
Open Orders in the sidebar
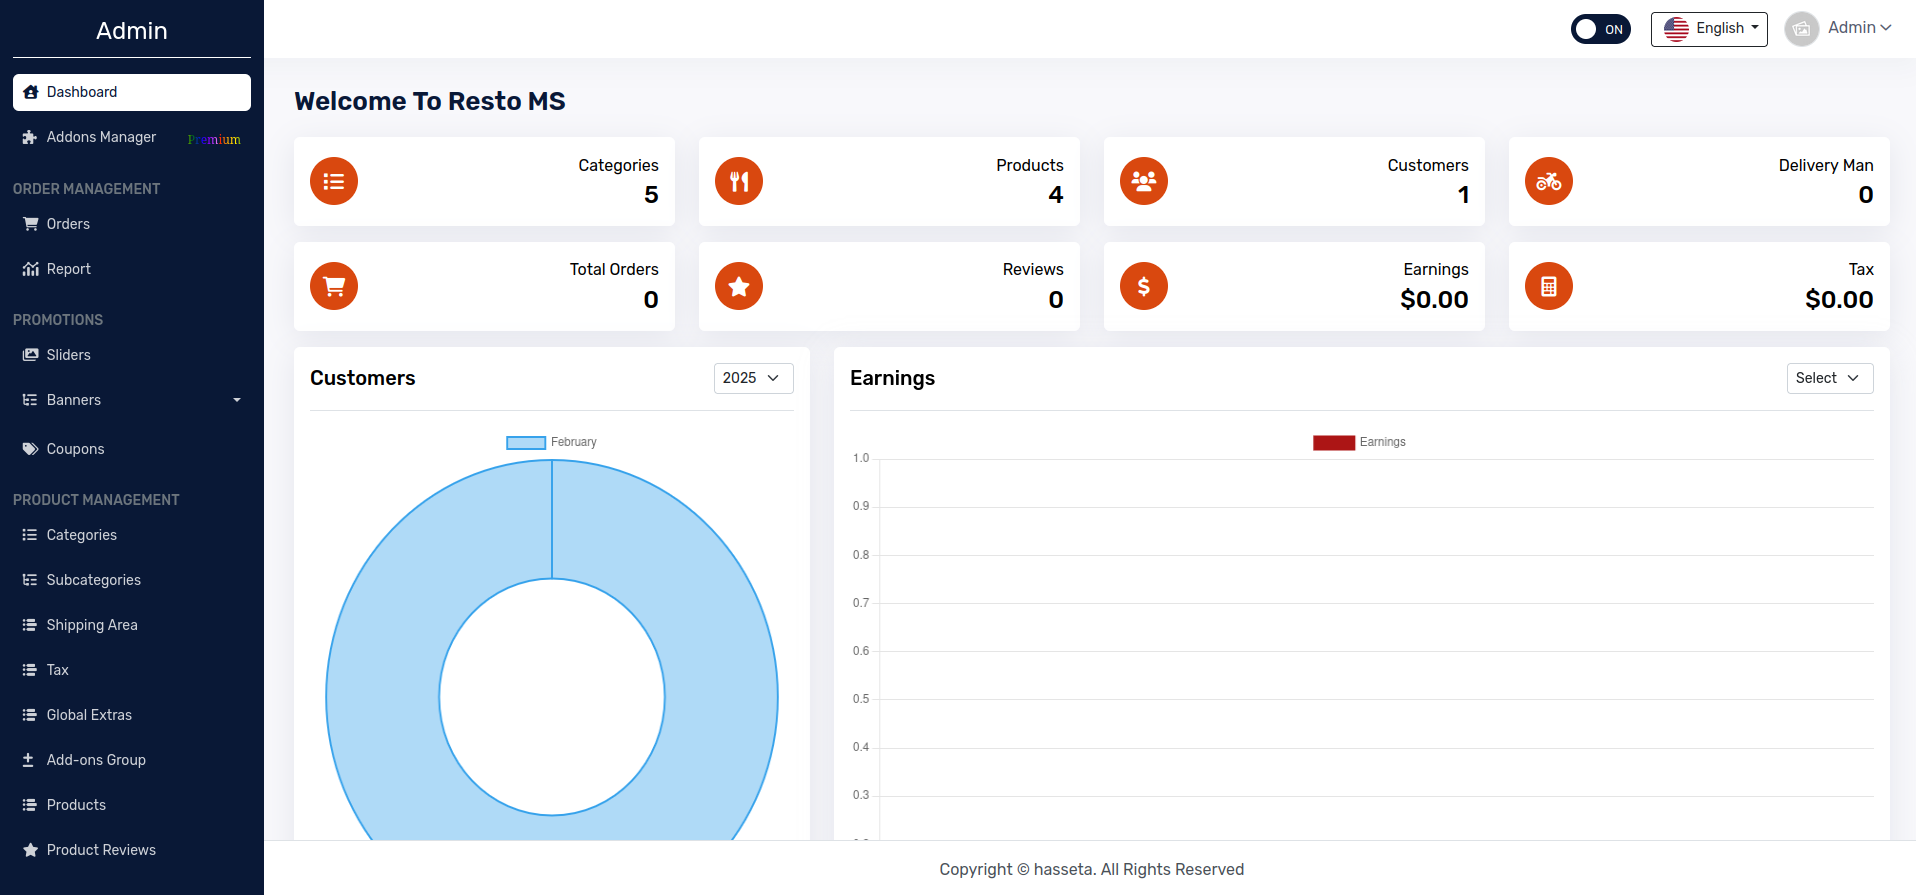[x=68, y=224]
